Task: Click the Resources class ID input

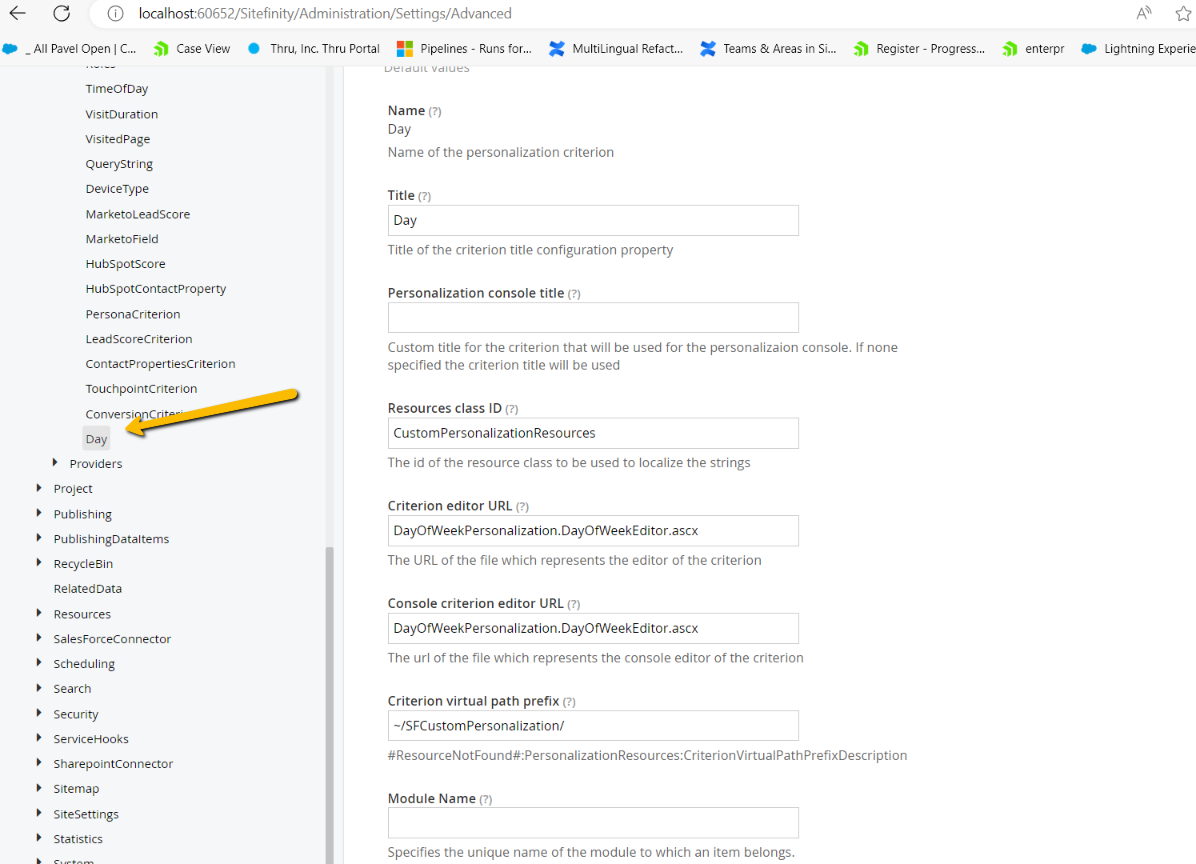Action: click(x=593, y=433)
